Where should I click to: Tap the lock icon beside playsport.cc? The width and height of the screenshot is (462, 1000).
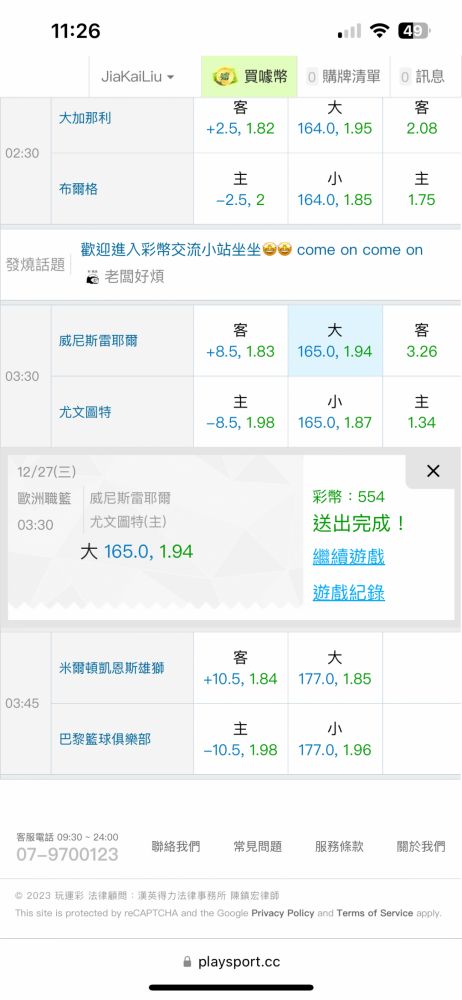pyautogui.click(x=187, y=962)
